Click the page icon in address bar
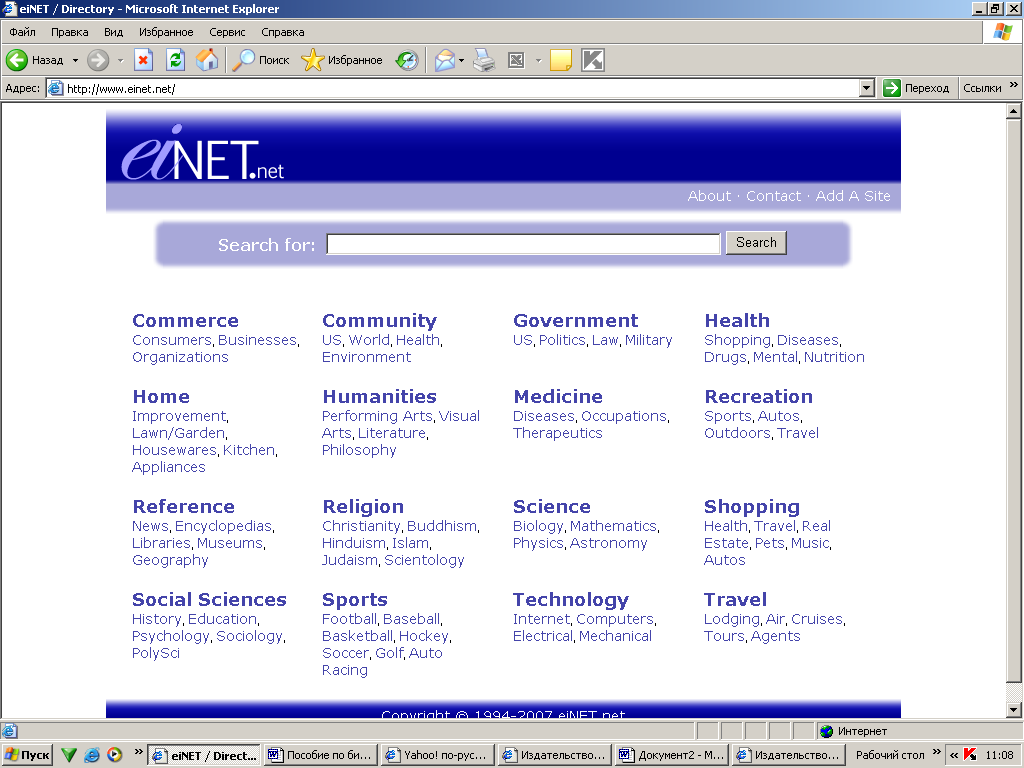This screenshot has height=768, width=1024. tap(56, 88)
